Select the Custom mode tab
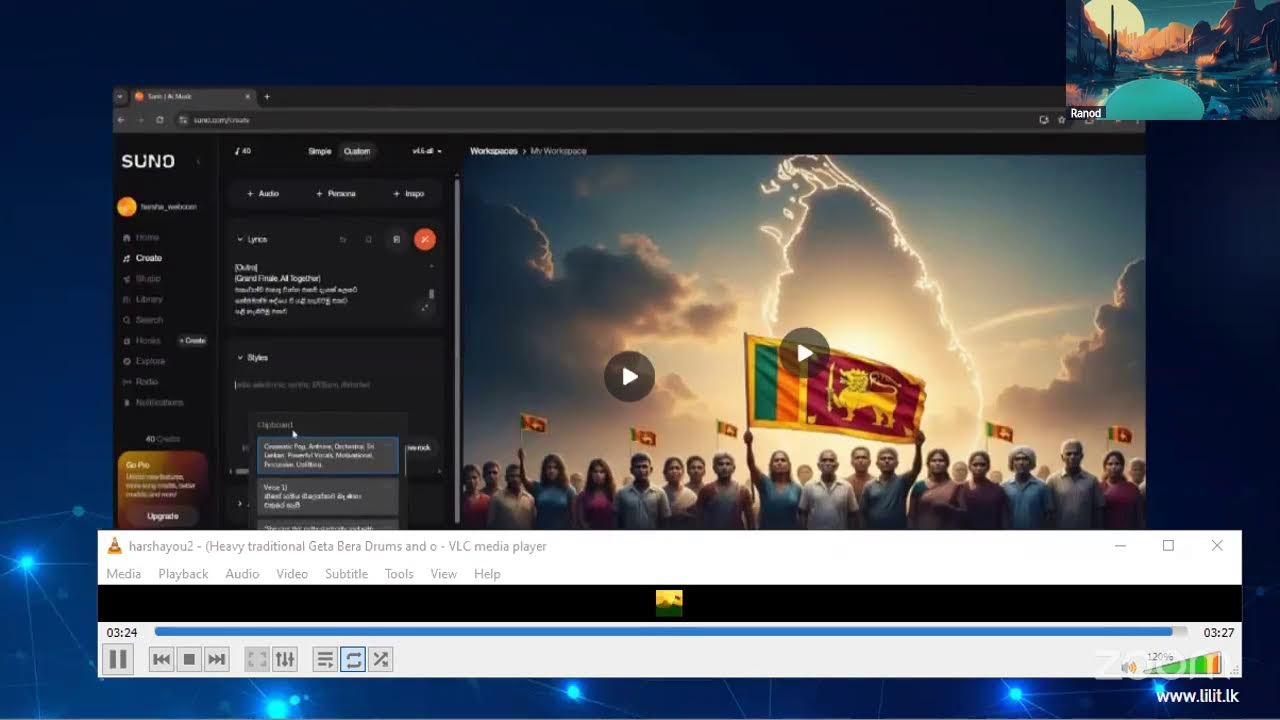This screenshot has width=1280, height=720. point(357,151)
